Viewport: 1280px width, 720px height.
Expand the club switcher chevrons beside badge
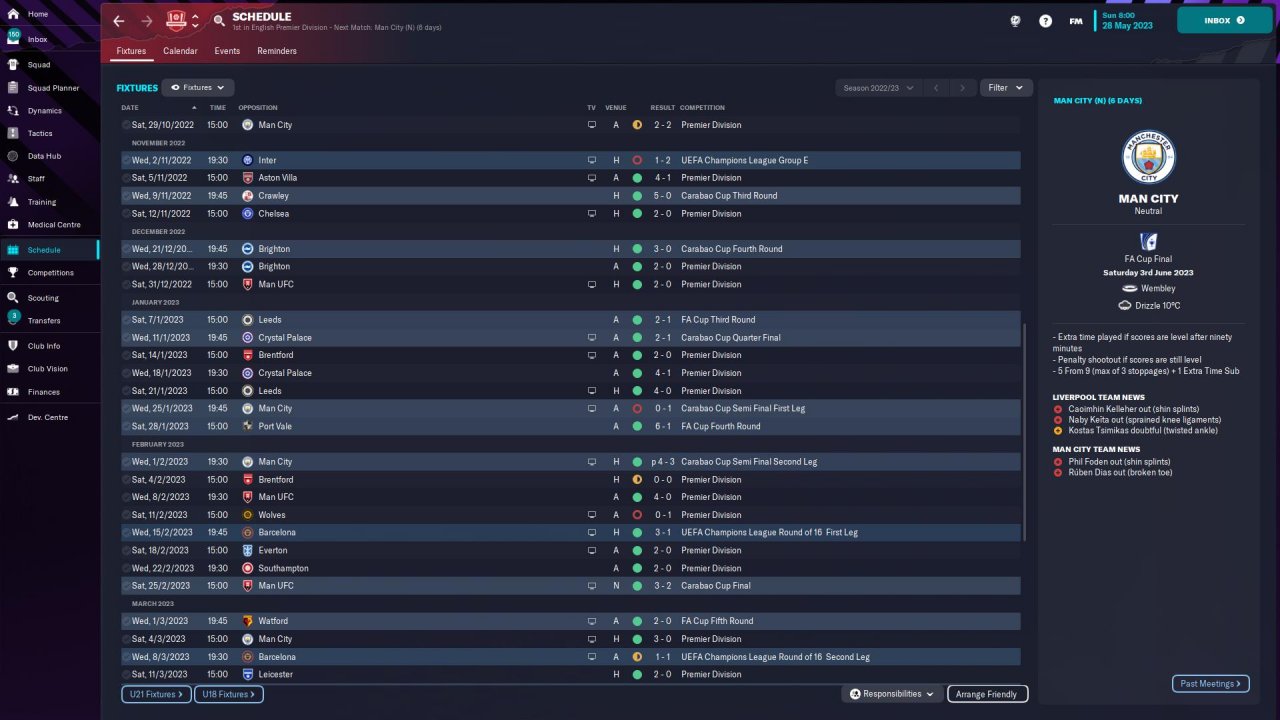coord(195,20)
